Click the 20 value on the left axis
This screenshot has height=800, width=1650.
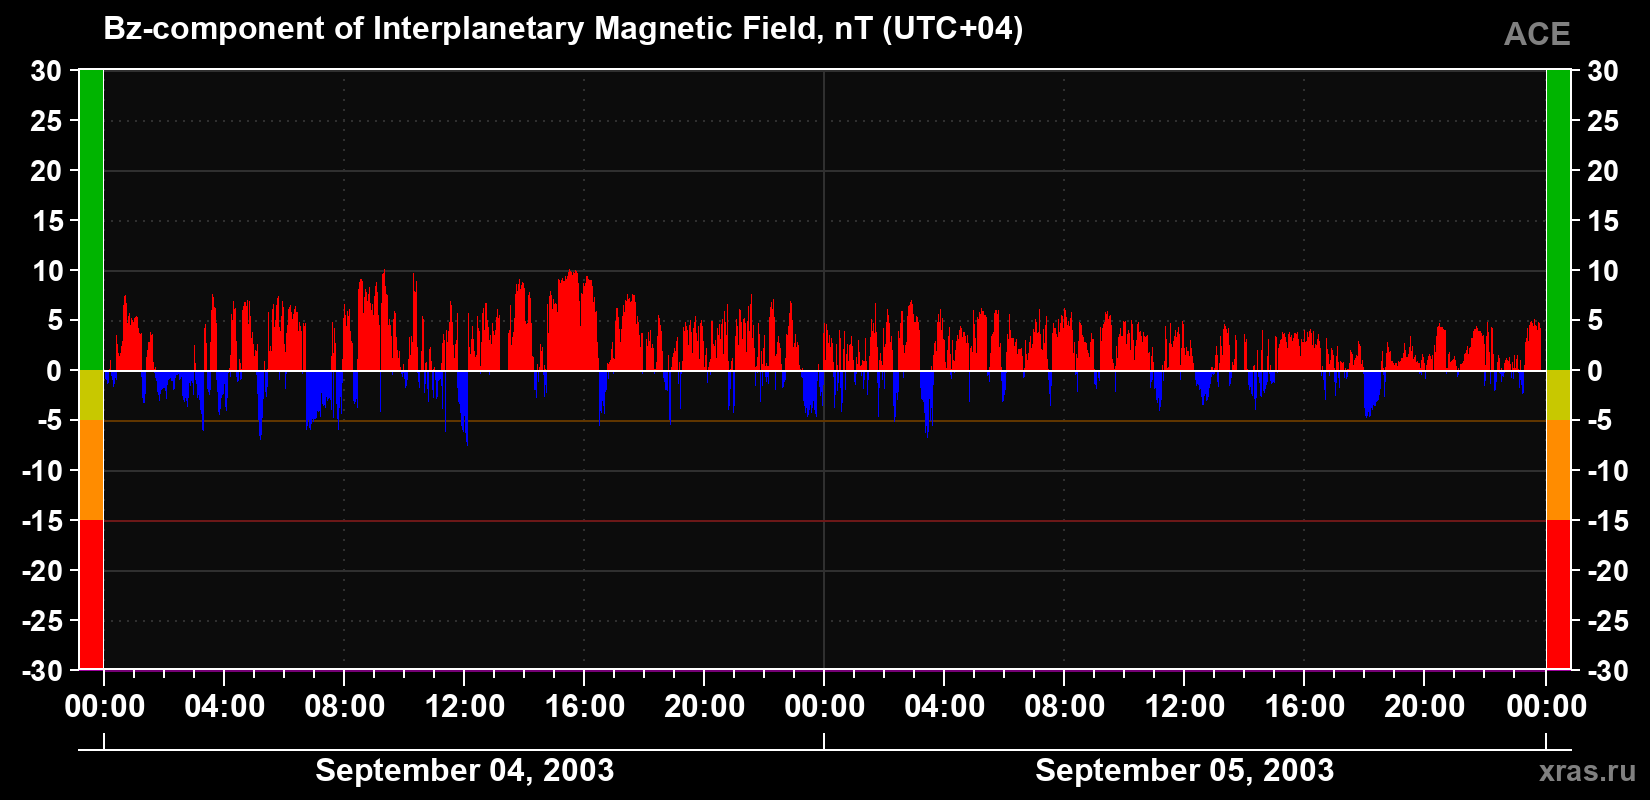coord(46,171)
